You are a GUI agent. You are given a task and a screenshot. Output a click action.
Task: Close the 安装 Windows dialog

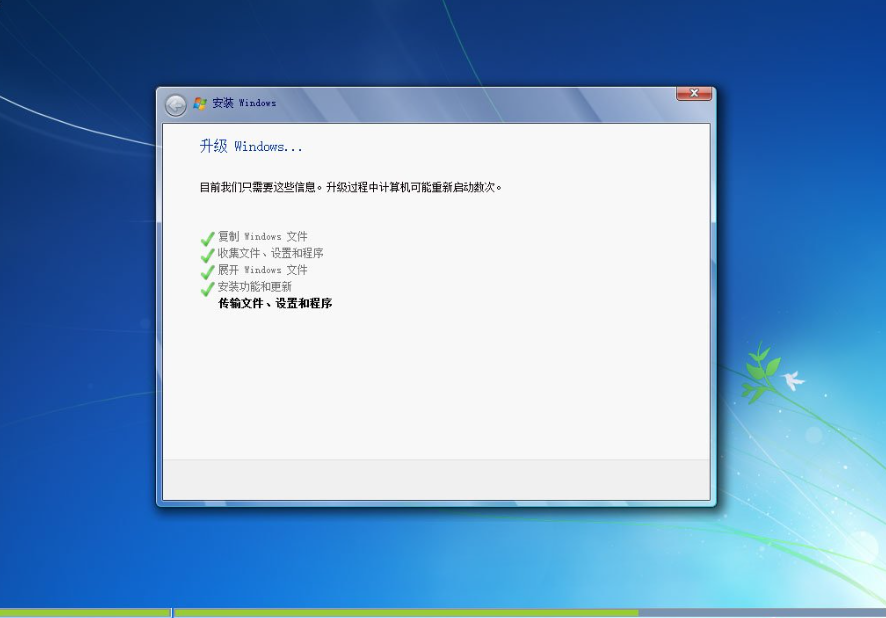(694, 94)
